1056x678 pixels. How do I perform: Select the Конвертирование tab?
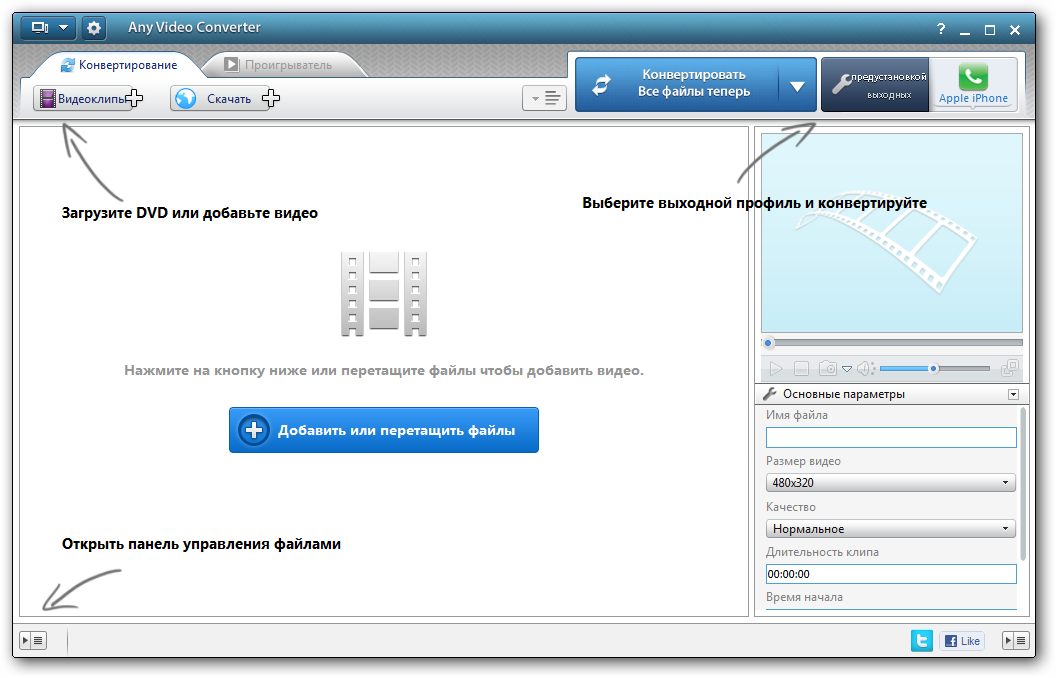[x=118, y=65]
